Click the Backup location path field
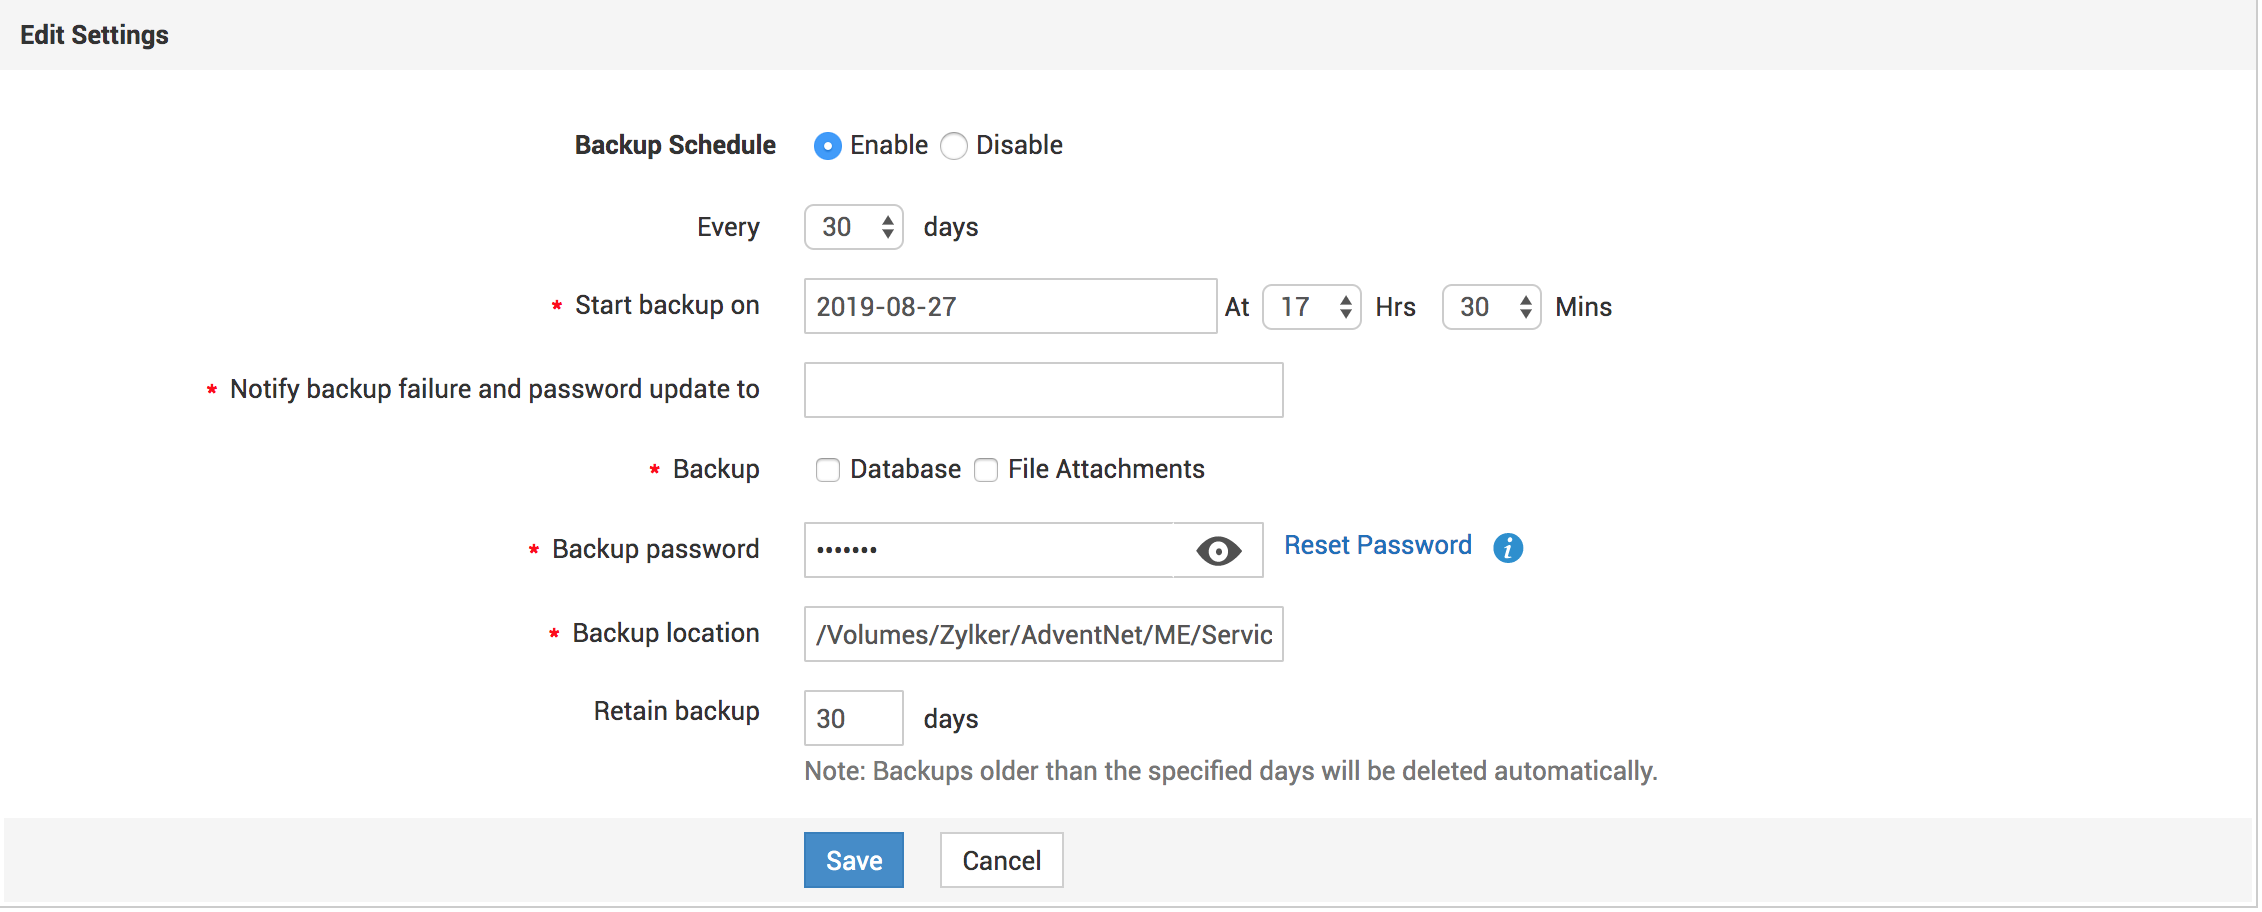Screen dimensions: 2262x912 1043,634
